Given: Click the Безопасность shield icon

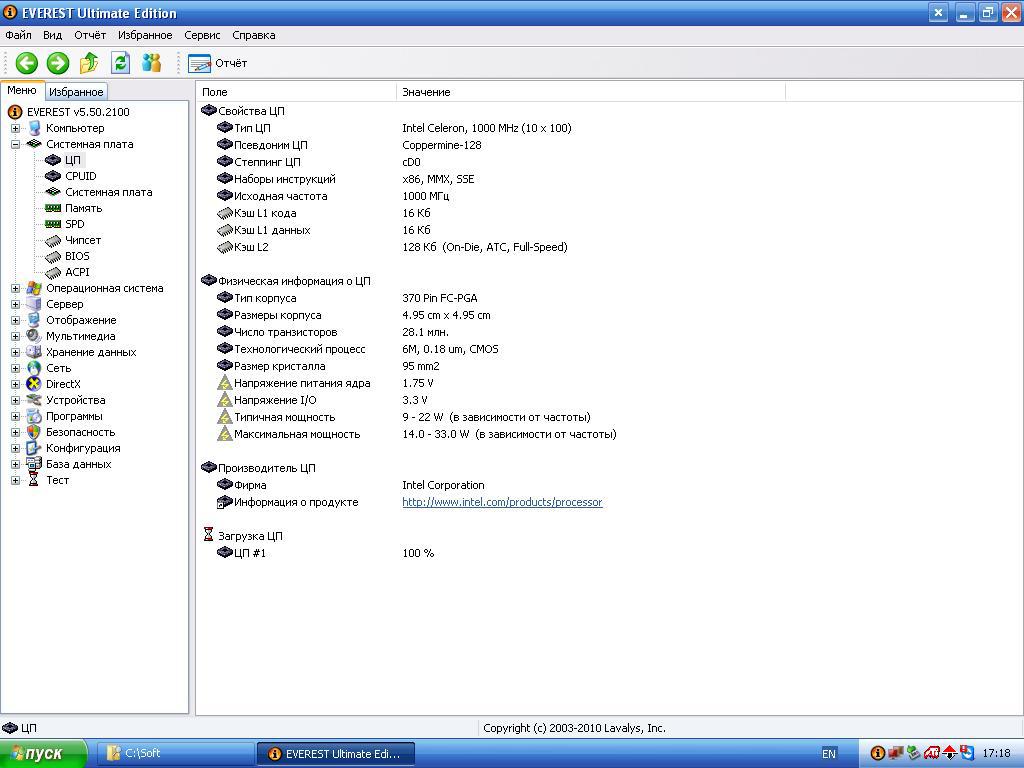Looking at the screenshot, I should point(34,432).
